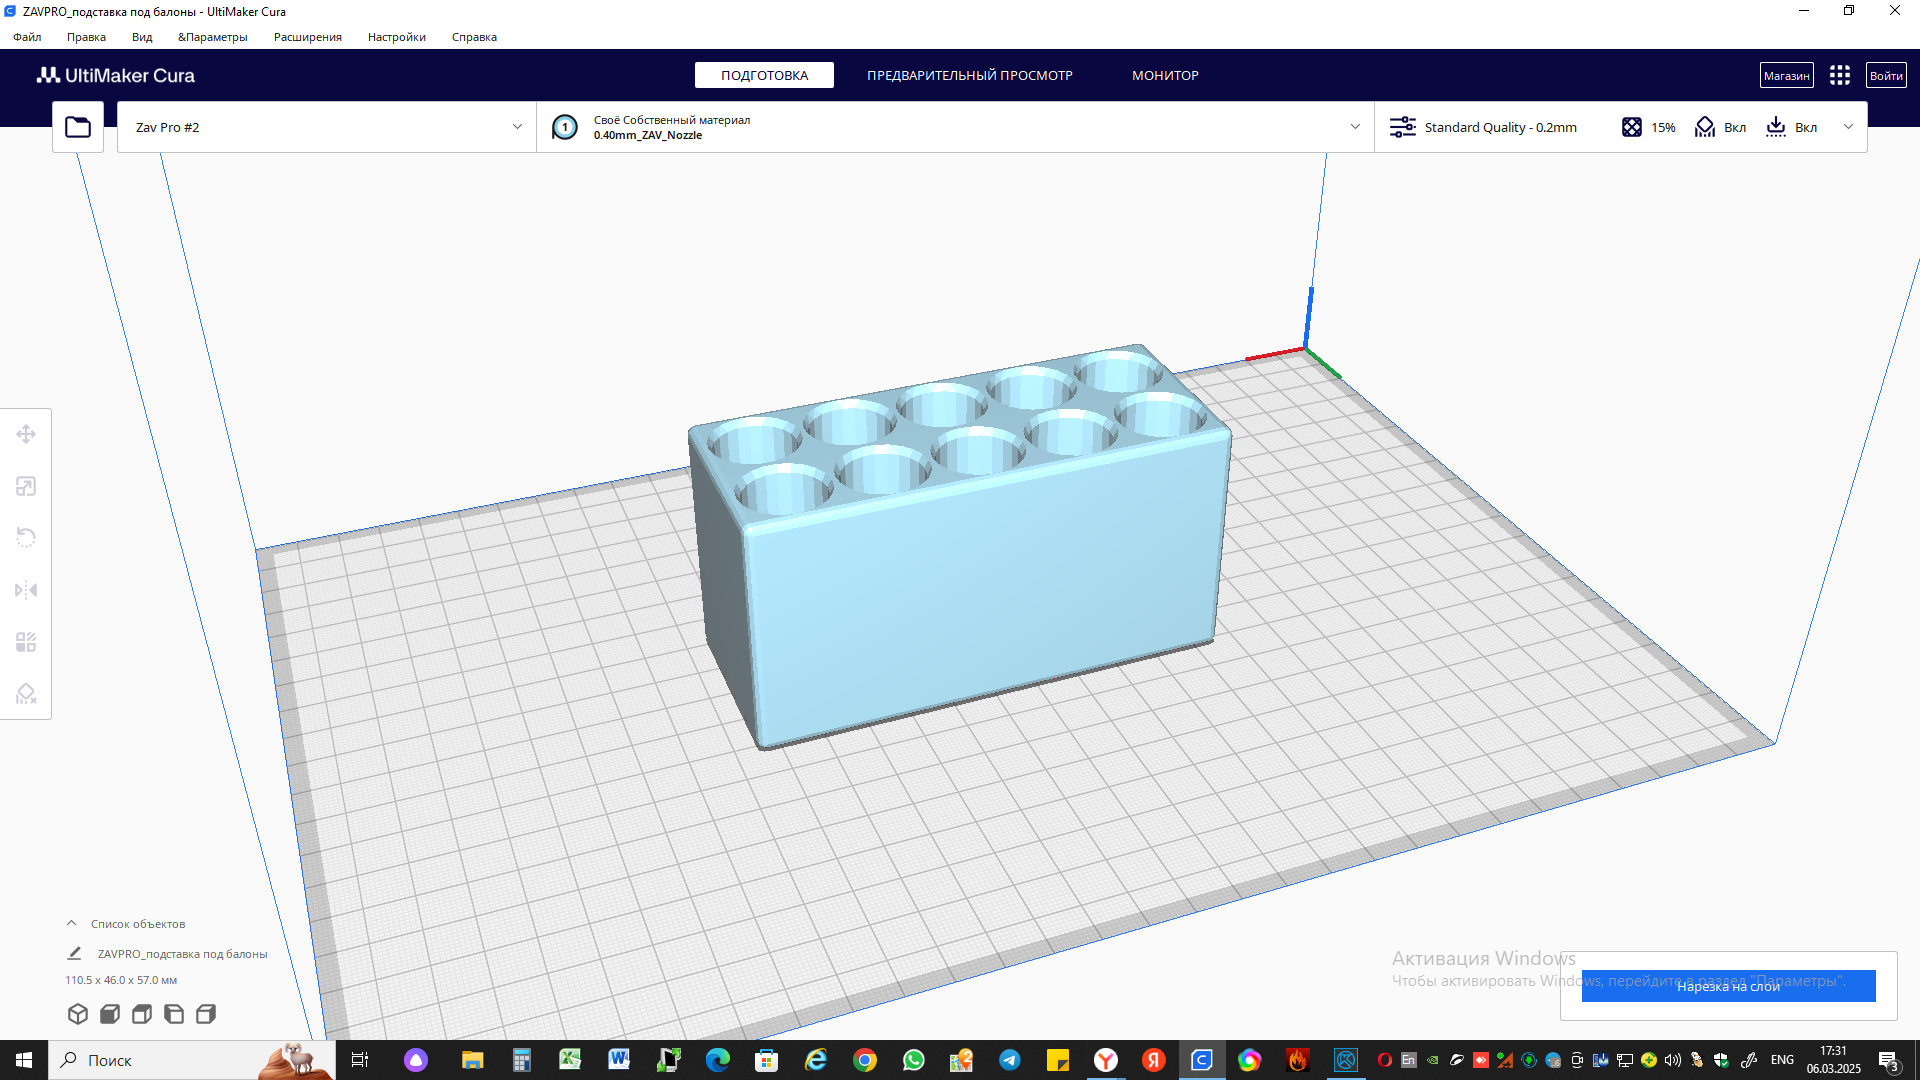
Task: Open the apps grid icon near Магазин
Action: point(1839,76)
